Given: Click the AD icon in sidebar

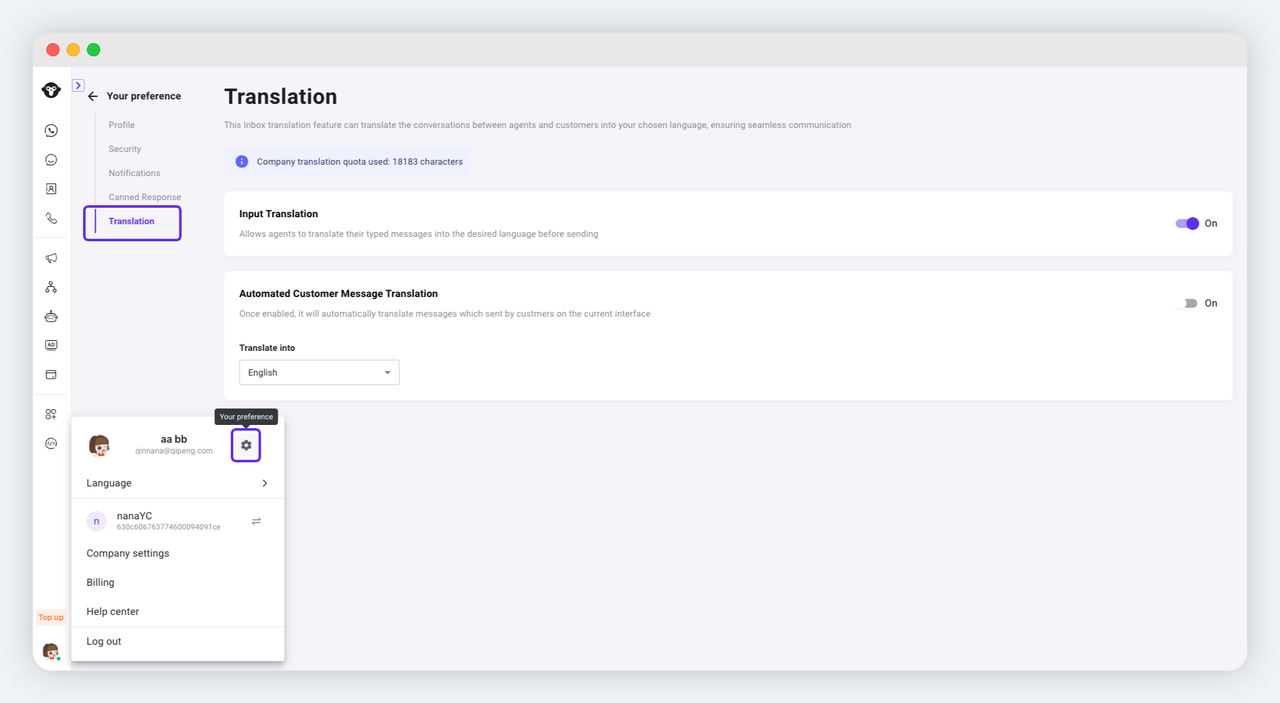Looking at the screenshot, I should pos(51,345).
